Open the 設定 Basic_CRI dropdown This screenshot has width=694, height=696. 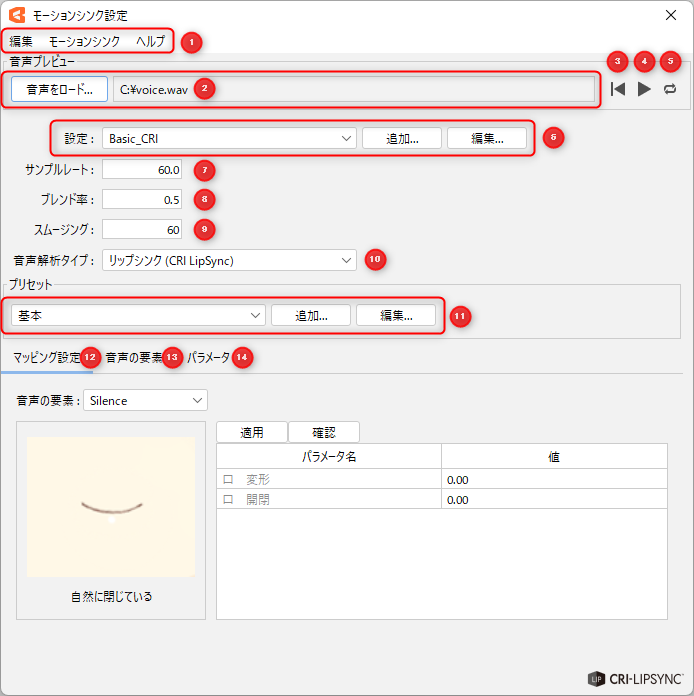click(229, 138)
